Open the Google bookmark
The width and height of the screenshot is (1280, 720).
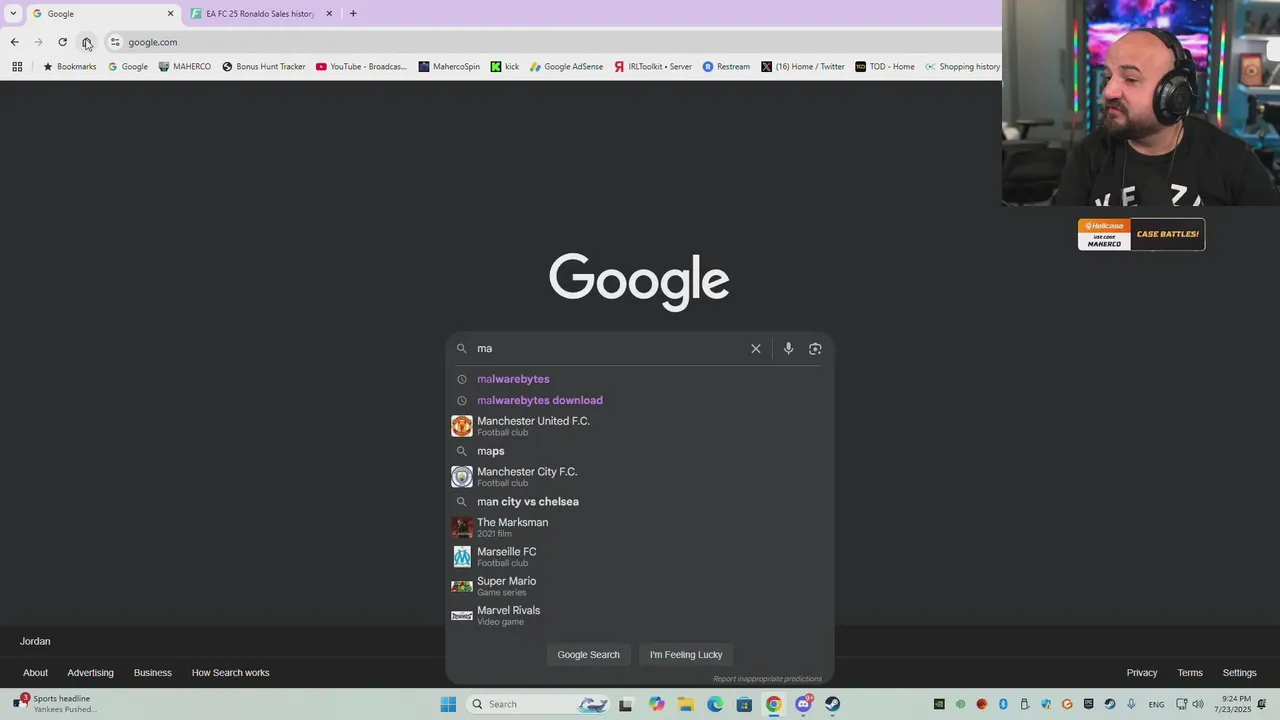(128, 67)
